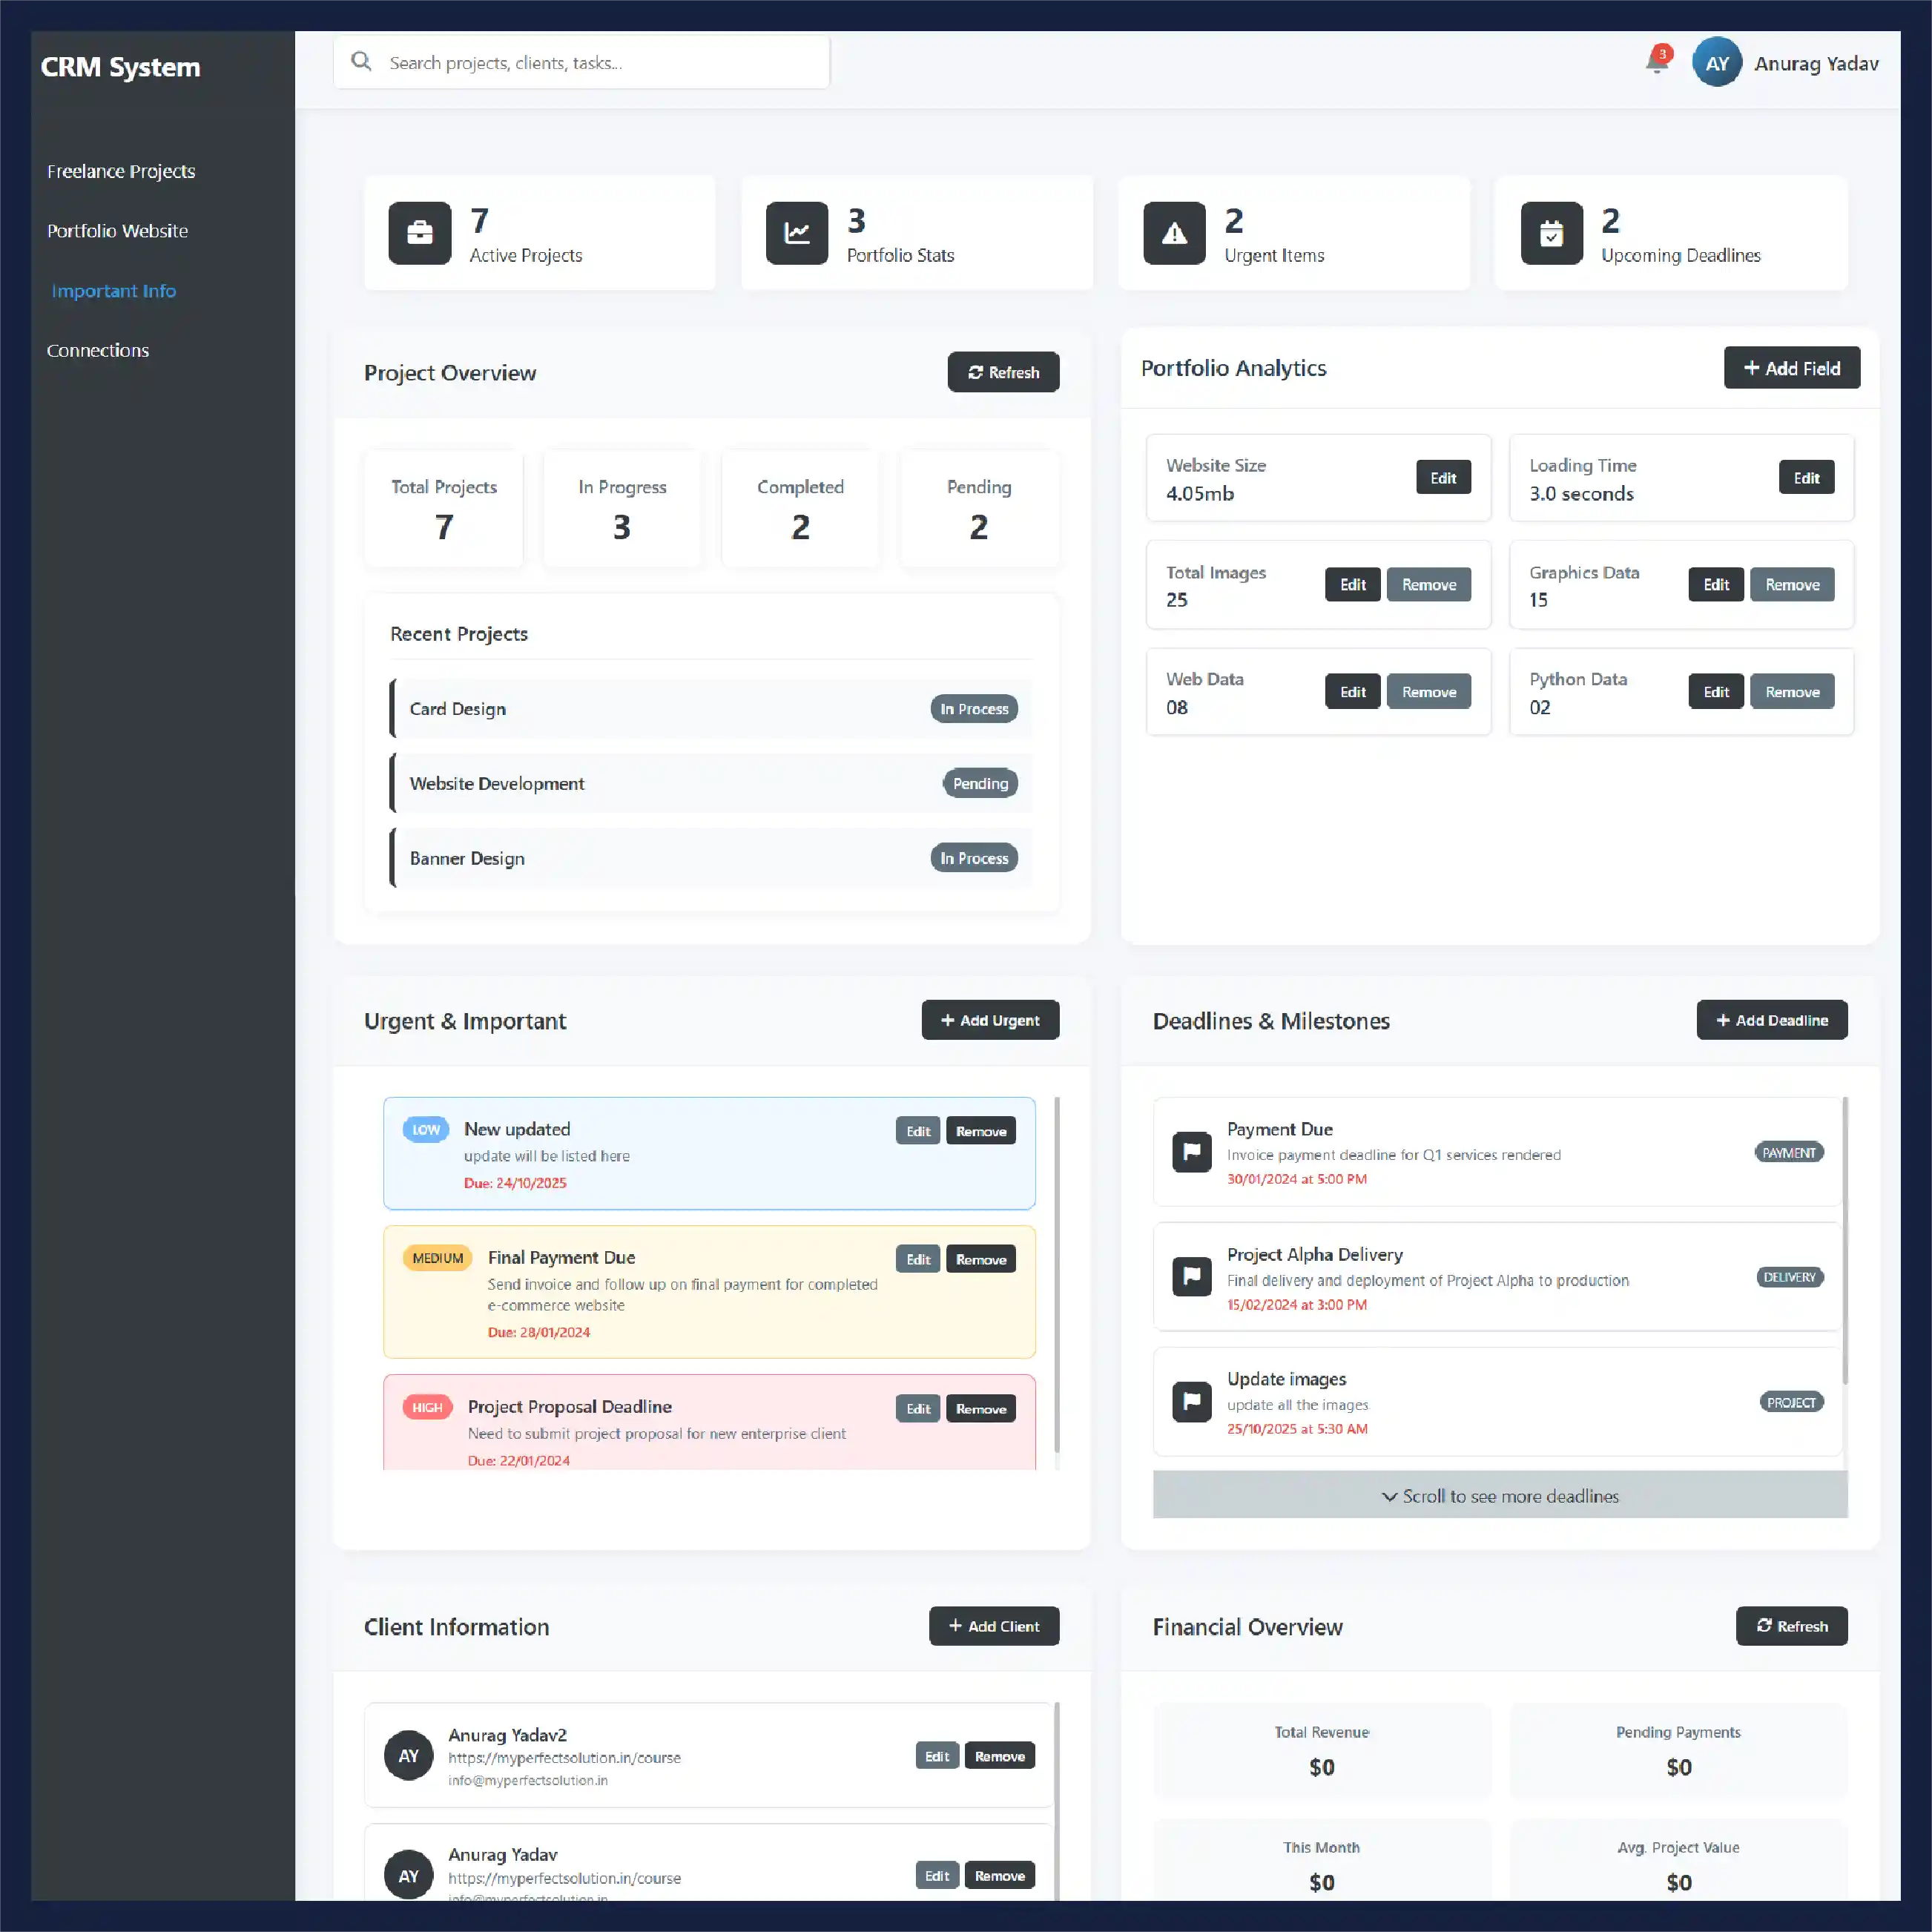The image size is (1932, 1932).
Task: Click the Urgent & Important list scrollbar
Action: click(1057, 1275)
